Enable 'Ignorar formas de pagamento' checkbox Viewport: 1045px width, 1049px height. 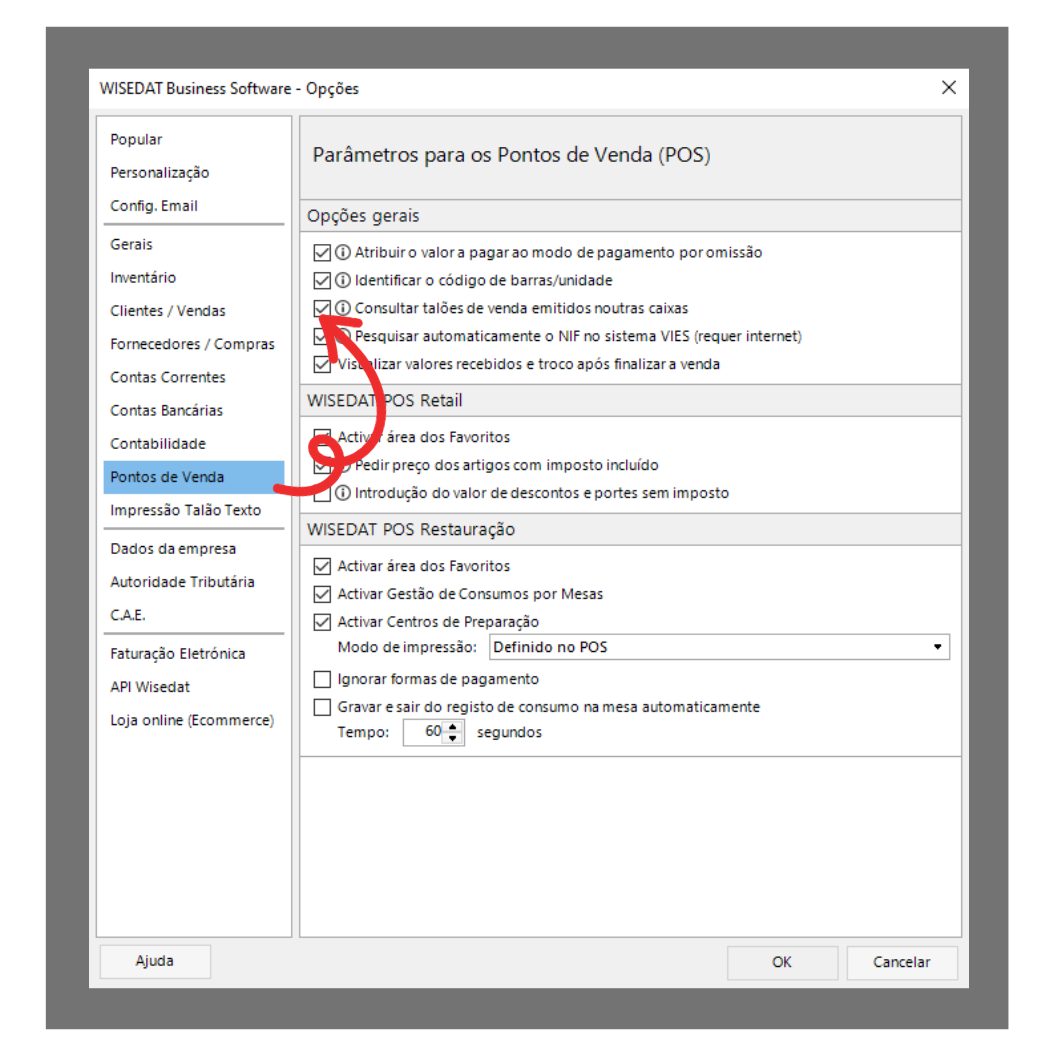[322, 680]
